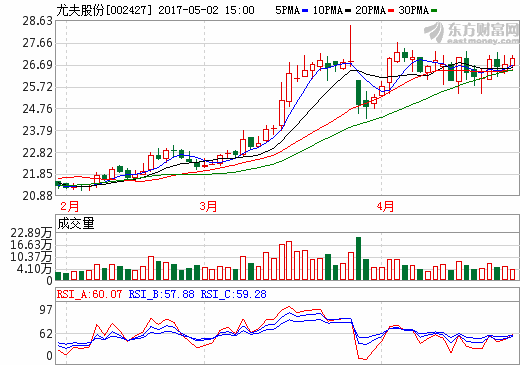Click the 62 RSI axis label

[x=46, y=334]
